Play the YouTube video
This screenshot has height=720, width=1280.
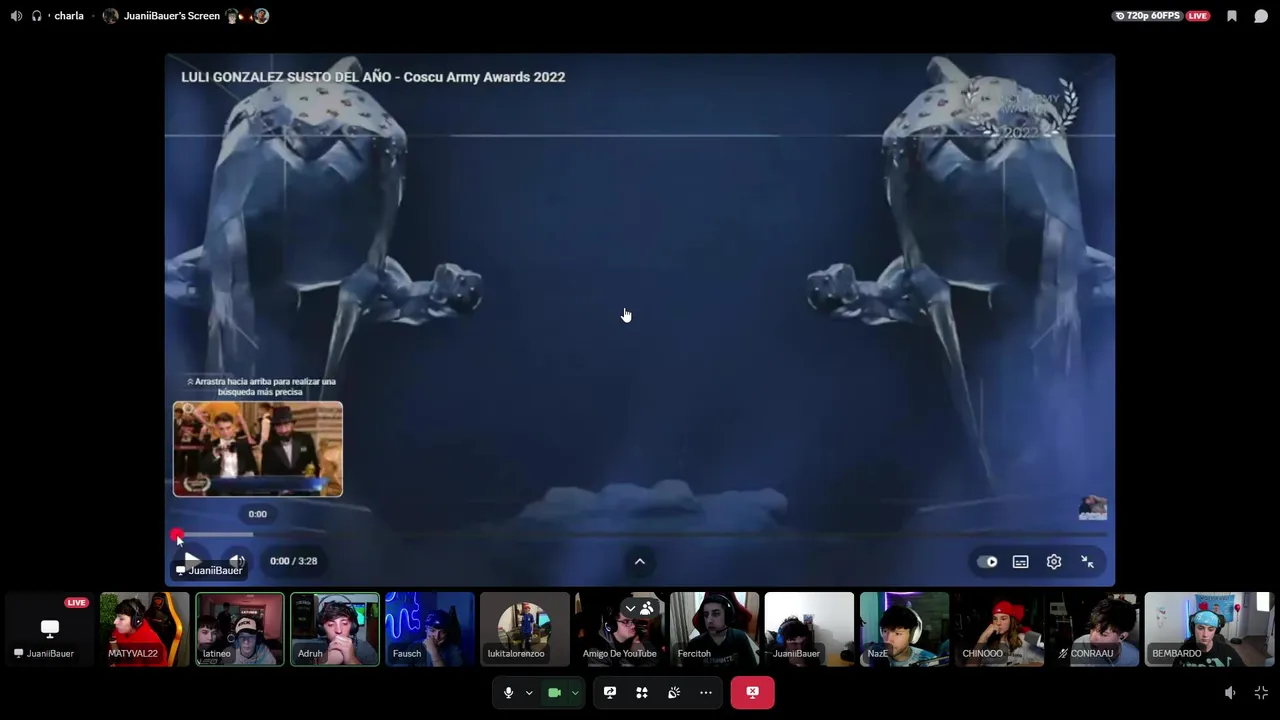[192, 560]
